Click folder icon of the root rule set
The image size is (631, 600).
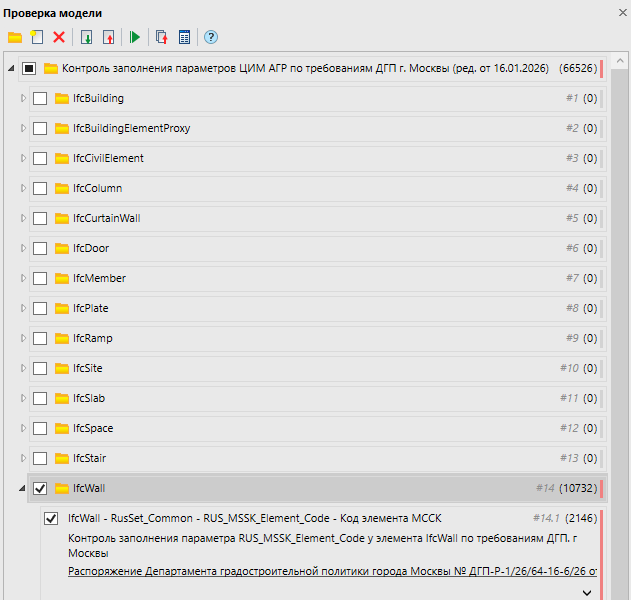click(x=51, y=68)
